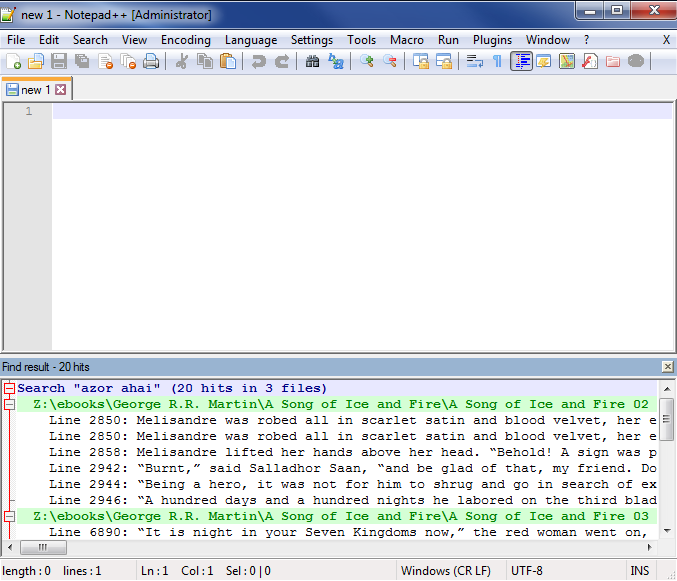677x581 pixels.
Task: Open the Settings menu
Action: tap(312, 40)
